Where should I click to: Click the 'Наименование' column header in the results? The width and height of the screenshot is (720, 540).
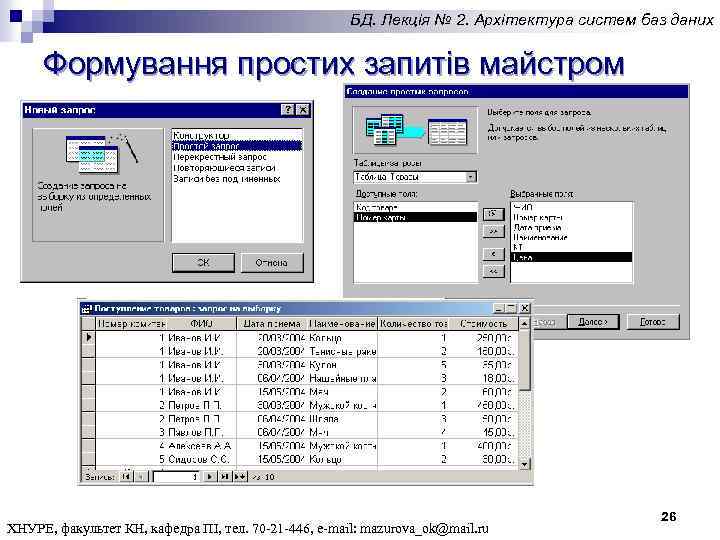tap(342, 324)
